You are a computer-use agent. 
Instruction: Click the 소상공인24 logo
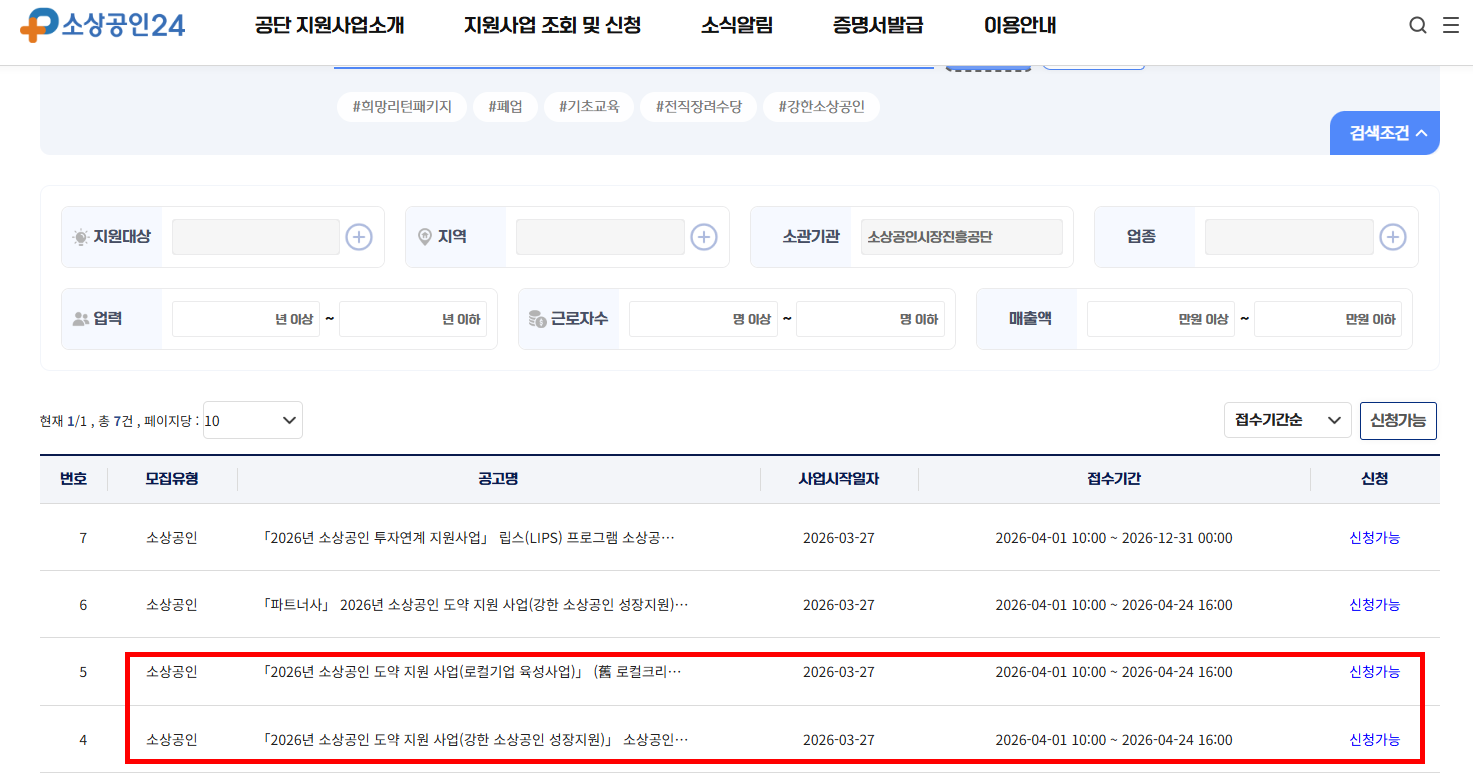tap(103, 25)
